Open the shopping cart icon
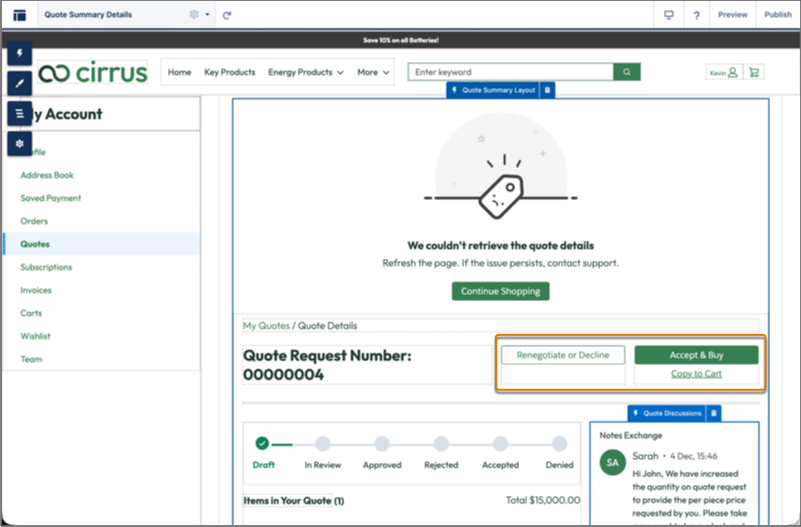The image size is (801, 527). point(754,73)
